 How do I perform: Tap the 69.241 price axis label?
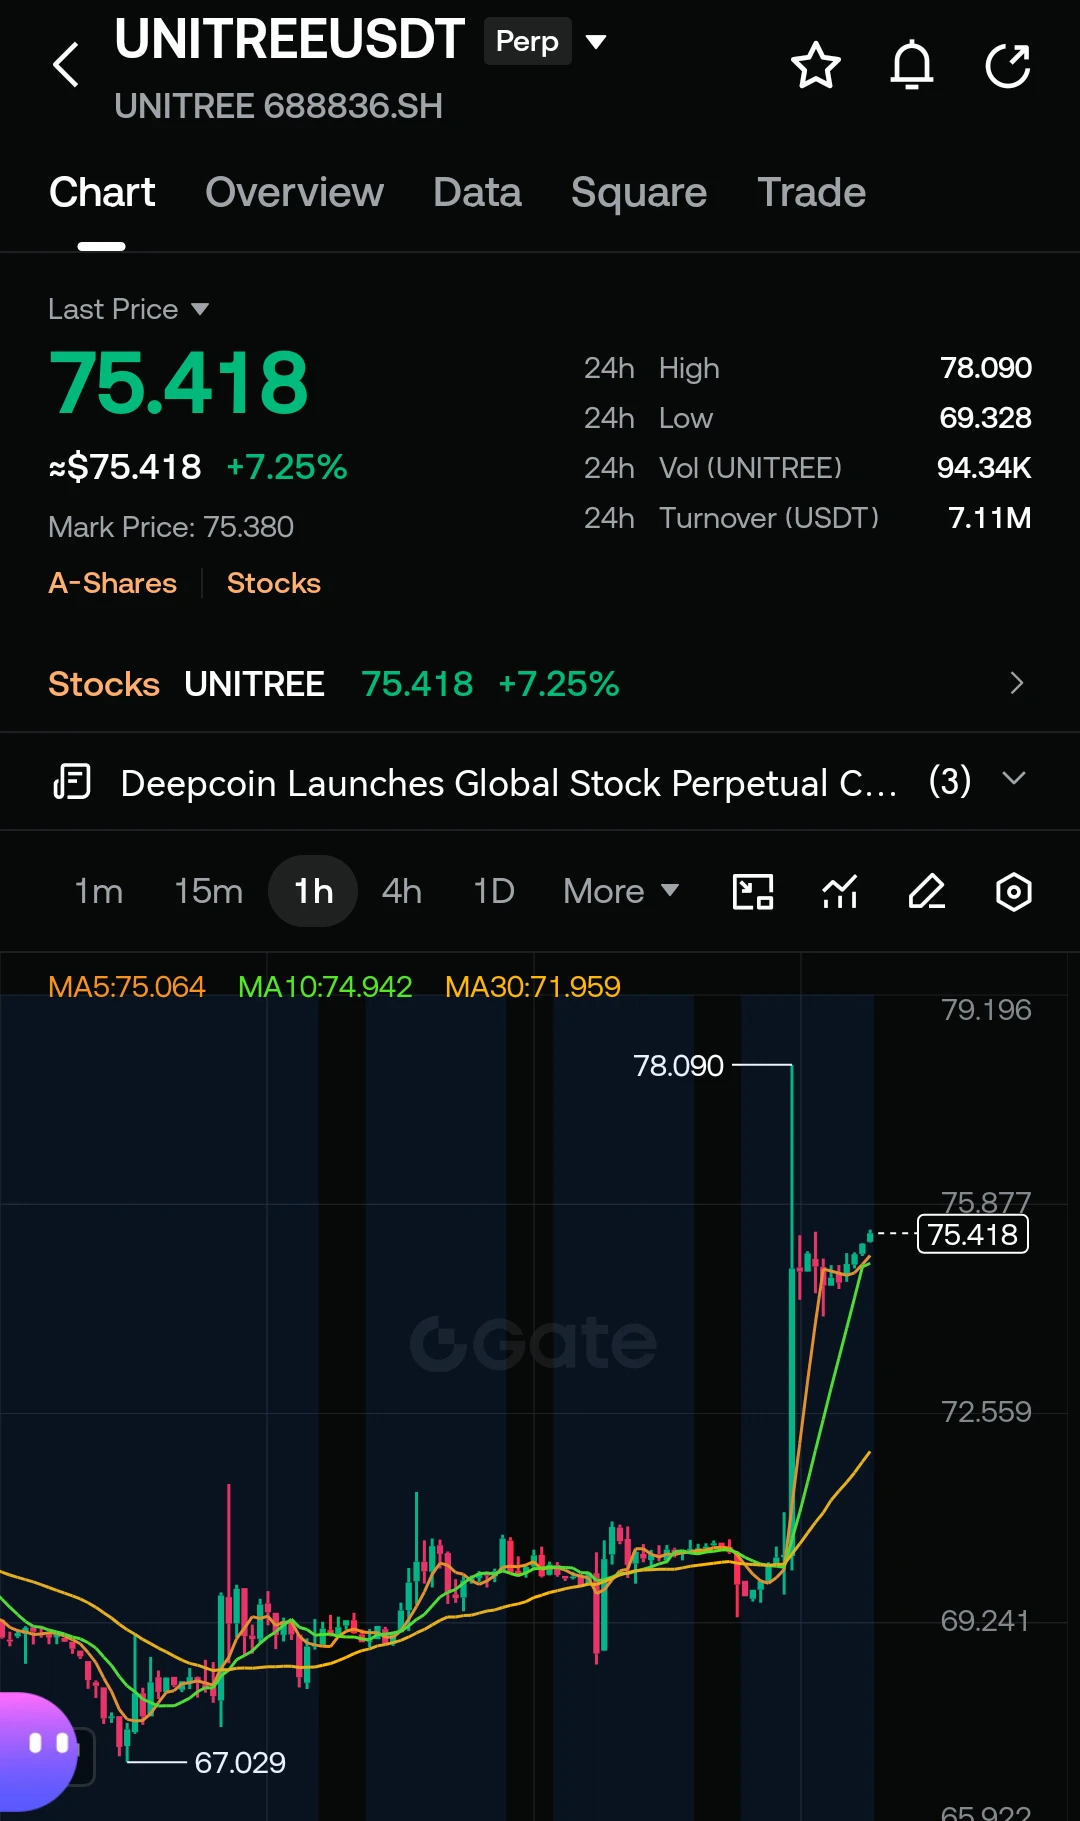pos(986,1621)
